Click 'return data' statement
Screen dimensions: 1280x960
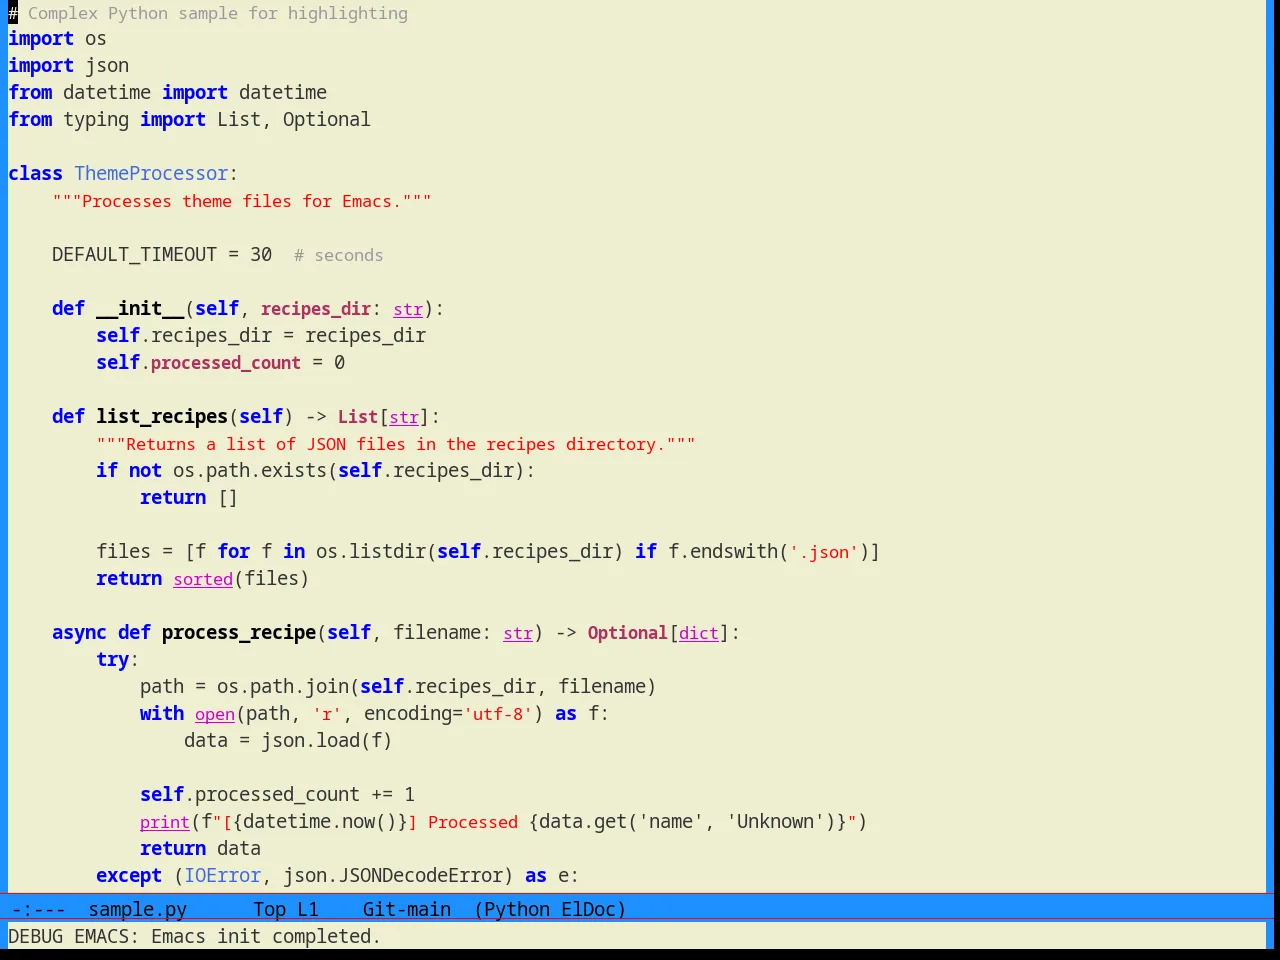click(x=200, y=848)
